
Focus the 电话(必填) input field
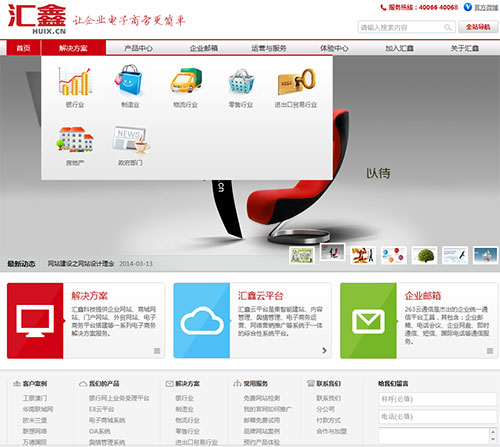point(438,417)
